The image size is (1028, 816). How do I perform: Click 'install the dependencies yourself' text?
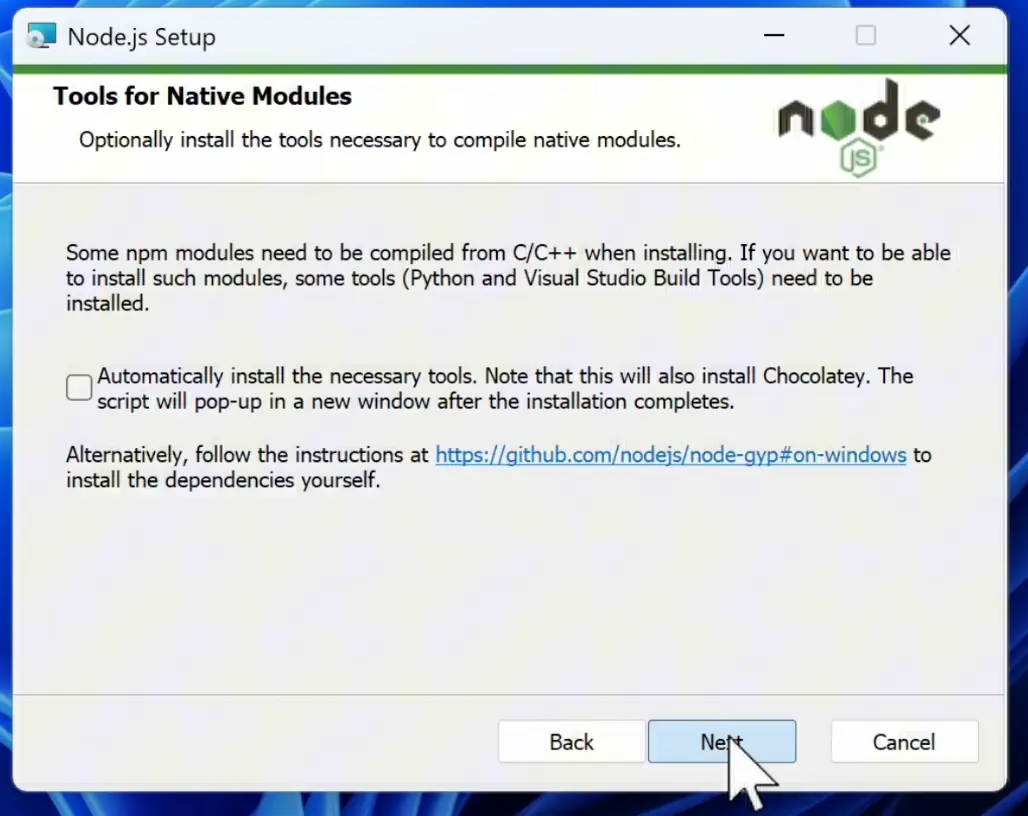[223, 480]
